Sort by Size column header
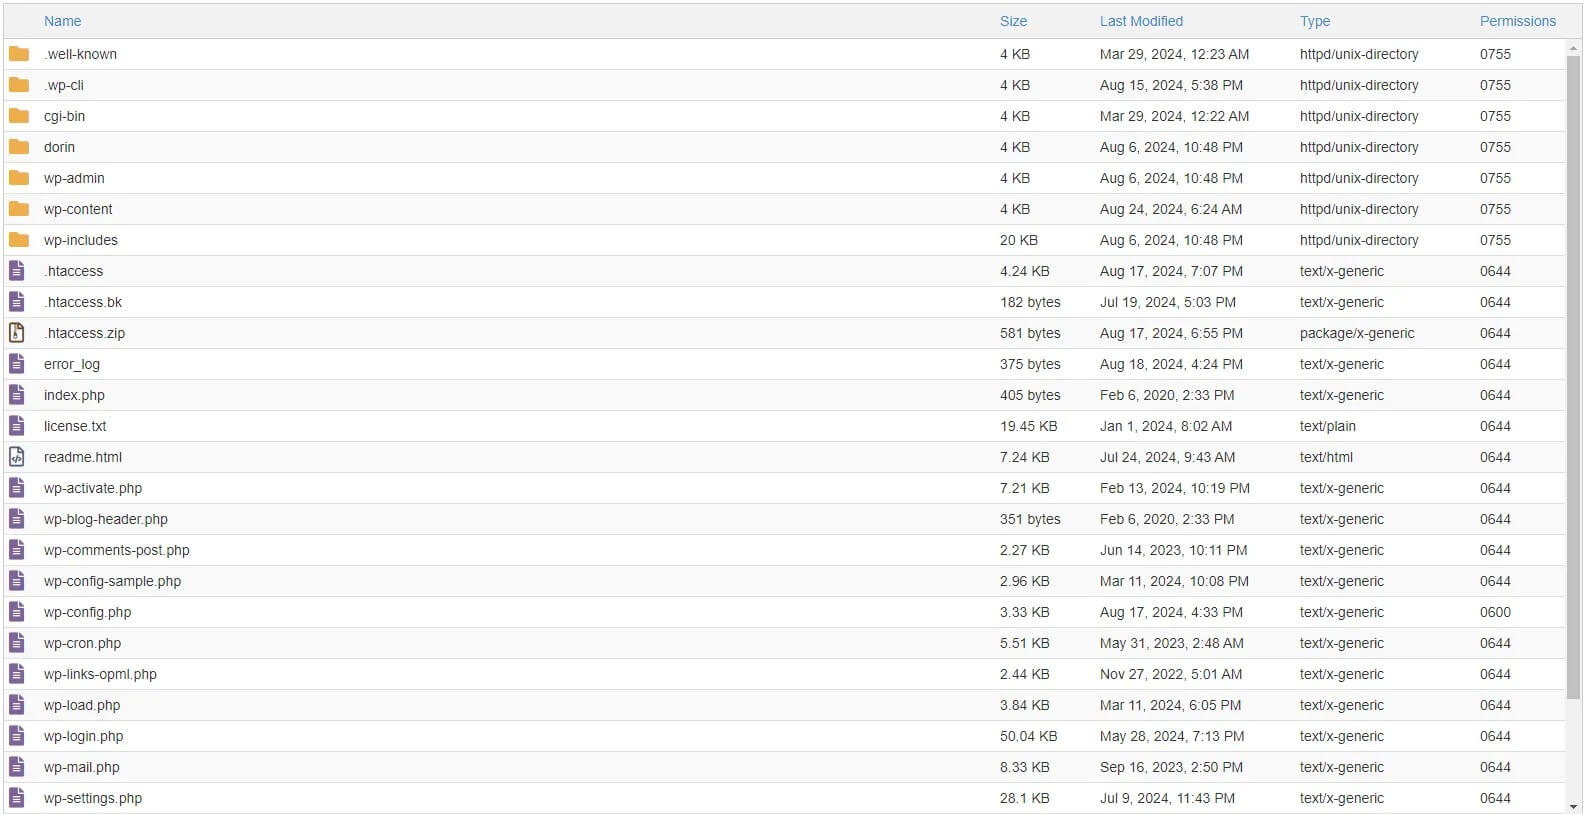 click(1013, 21)
